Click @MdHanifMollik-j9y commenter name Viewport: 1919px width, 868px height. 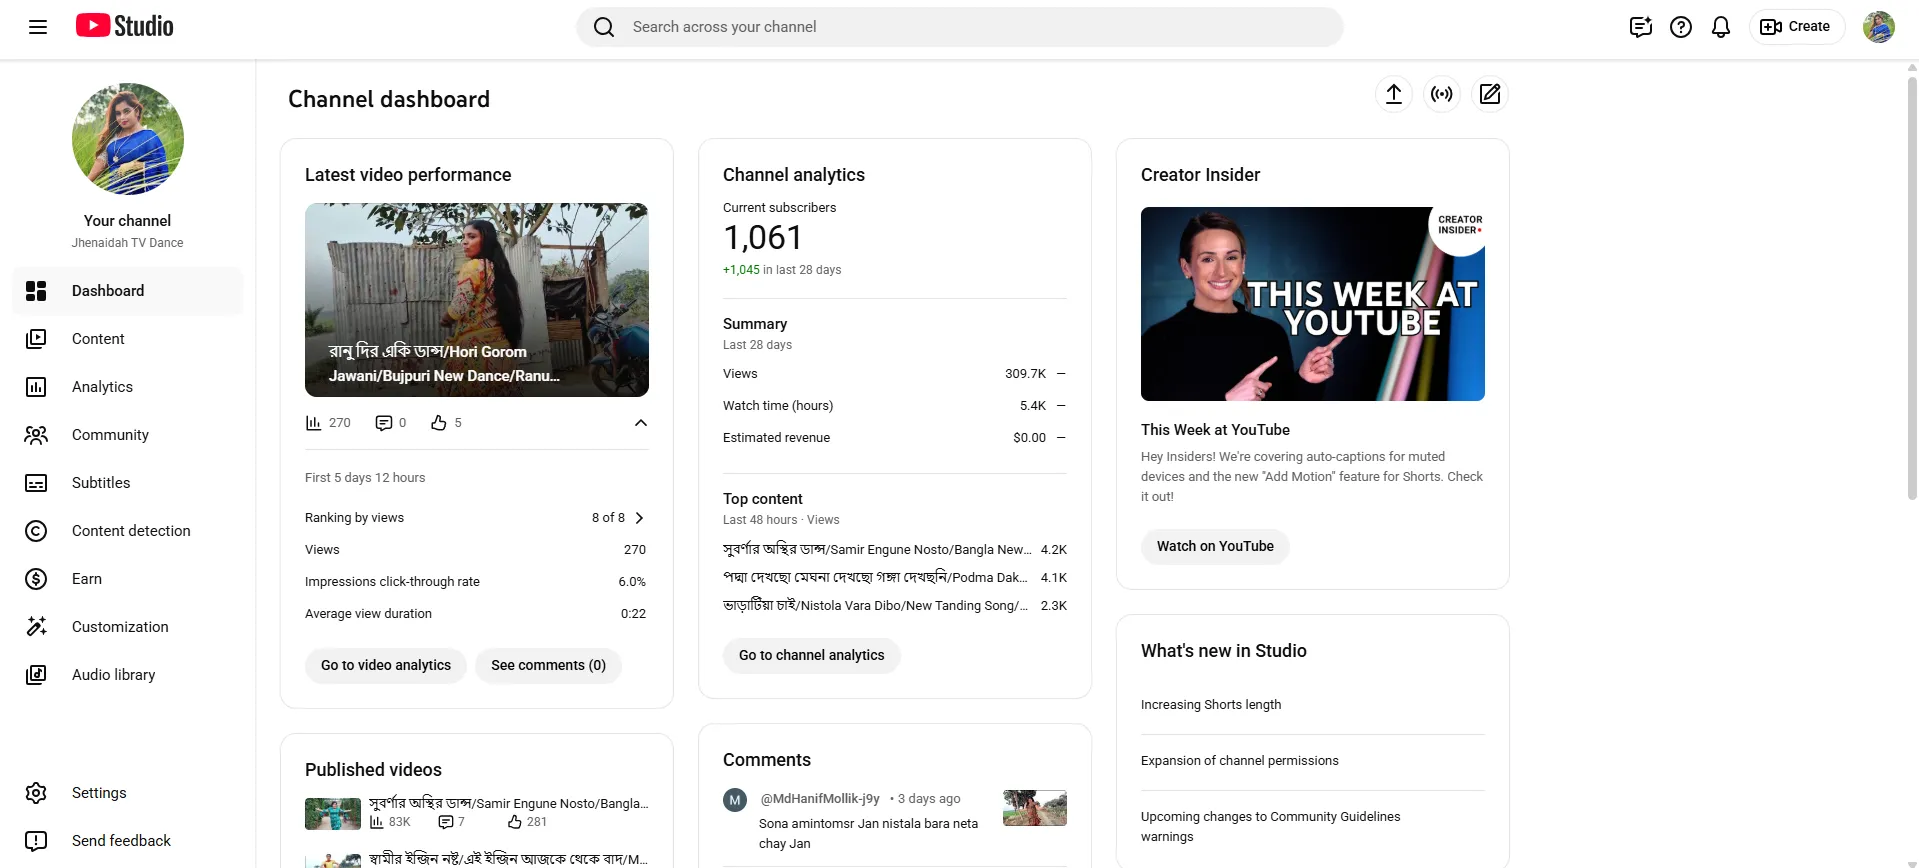click(820, 799)
